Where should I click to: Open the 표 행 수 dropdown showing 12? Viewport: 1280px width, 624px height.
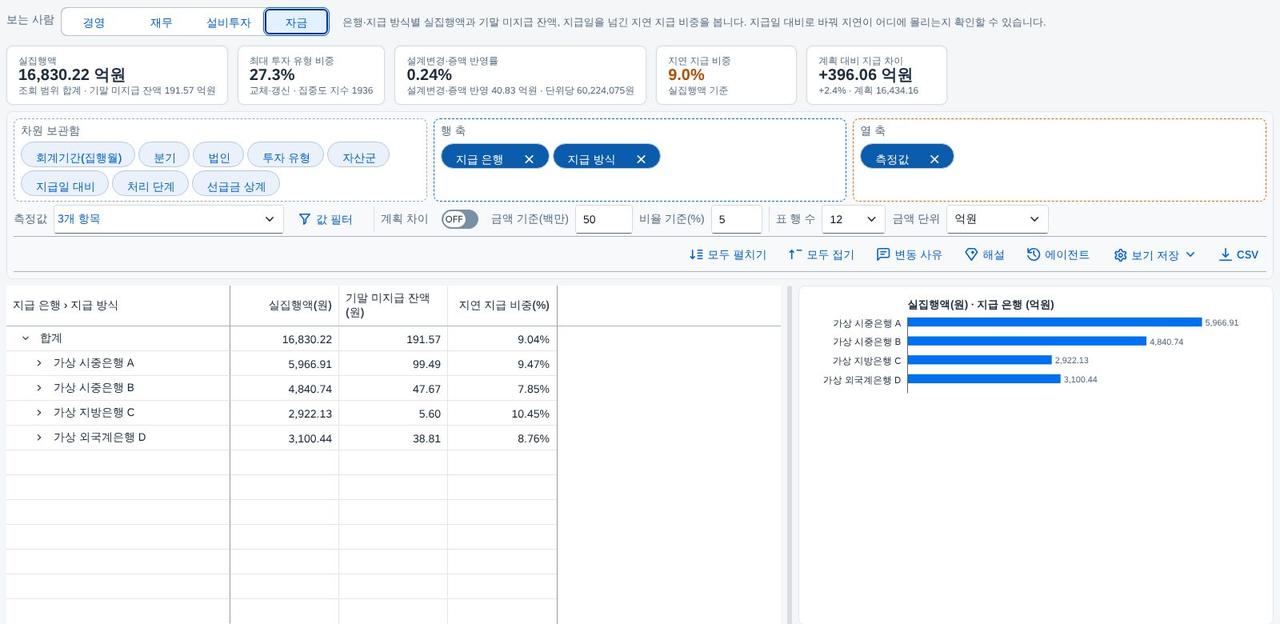[853, 219]
